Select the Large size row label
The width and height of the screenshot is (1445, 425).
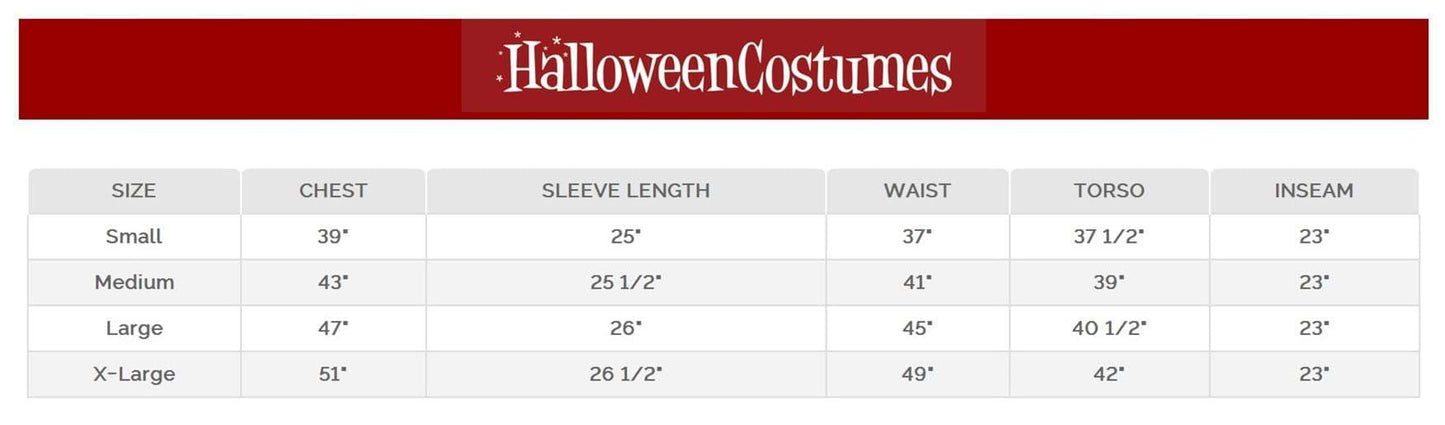tap(134, 328)
